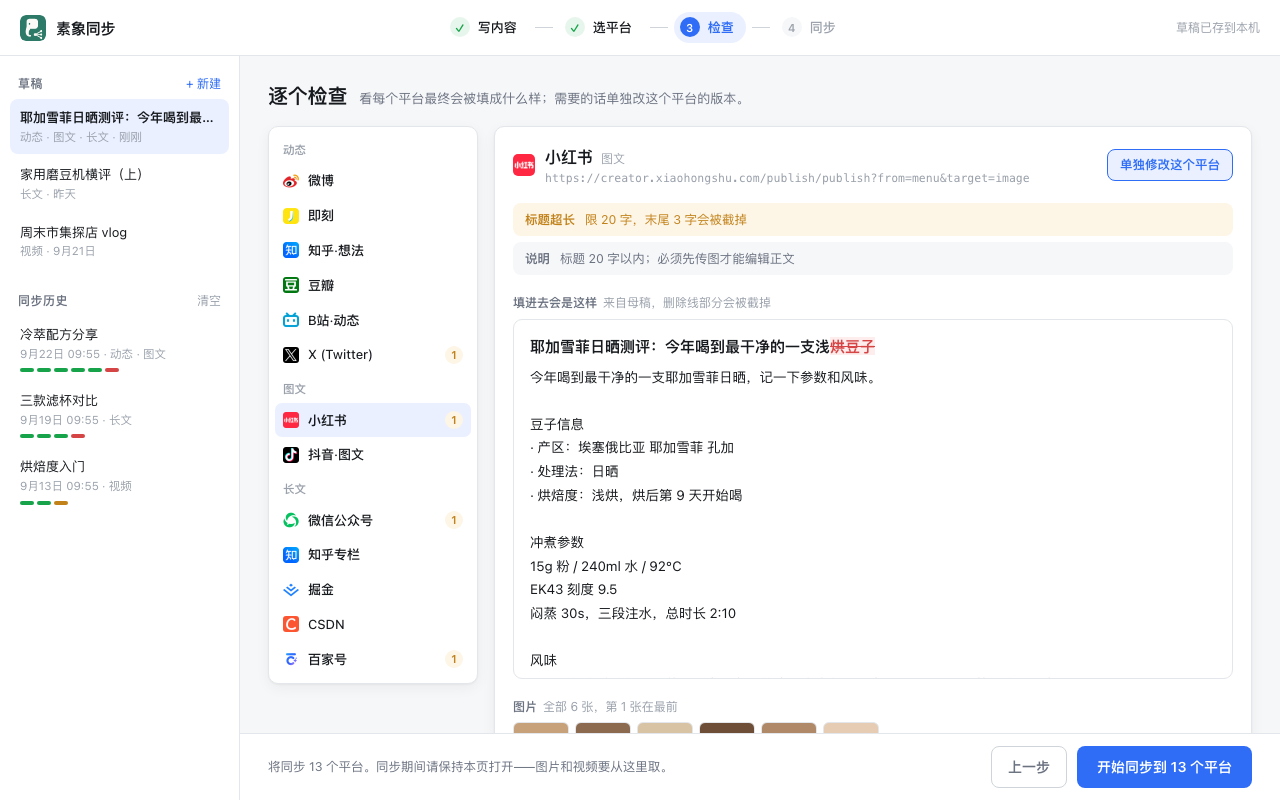The width and height of the screenshot is (1280, 800).
Task: Select CSDN platform row
Action: [373, 624]
